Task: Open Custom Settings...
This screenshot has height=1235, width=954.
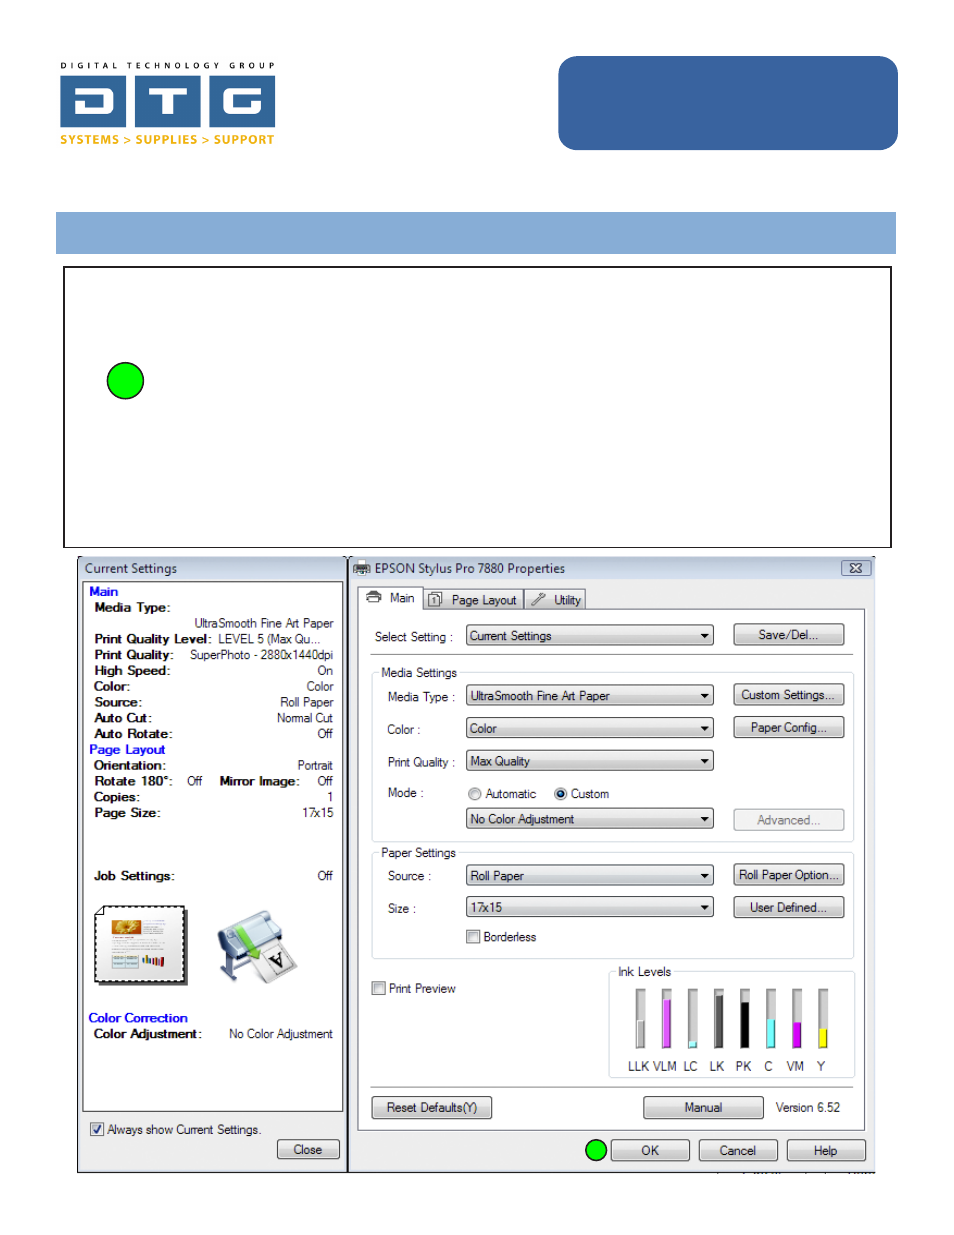Action: tap(788, 695)
